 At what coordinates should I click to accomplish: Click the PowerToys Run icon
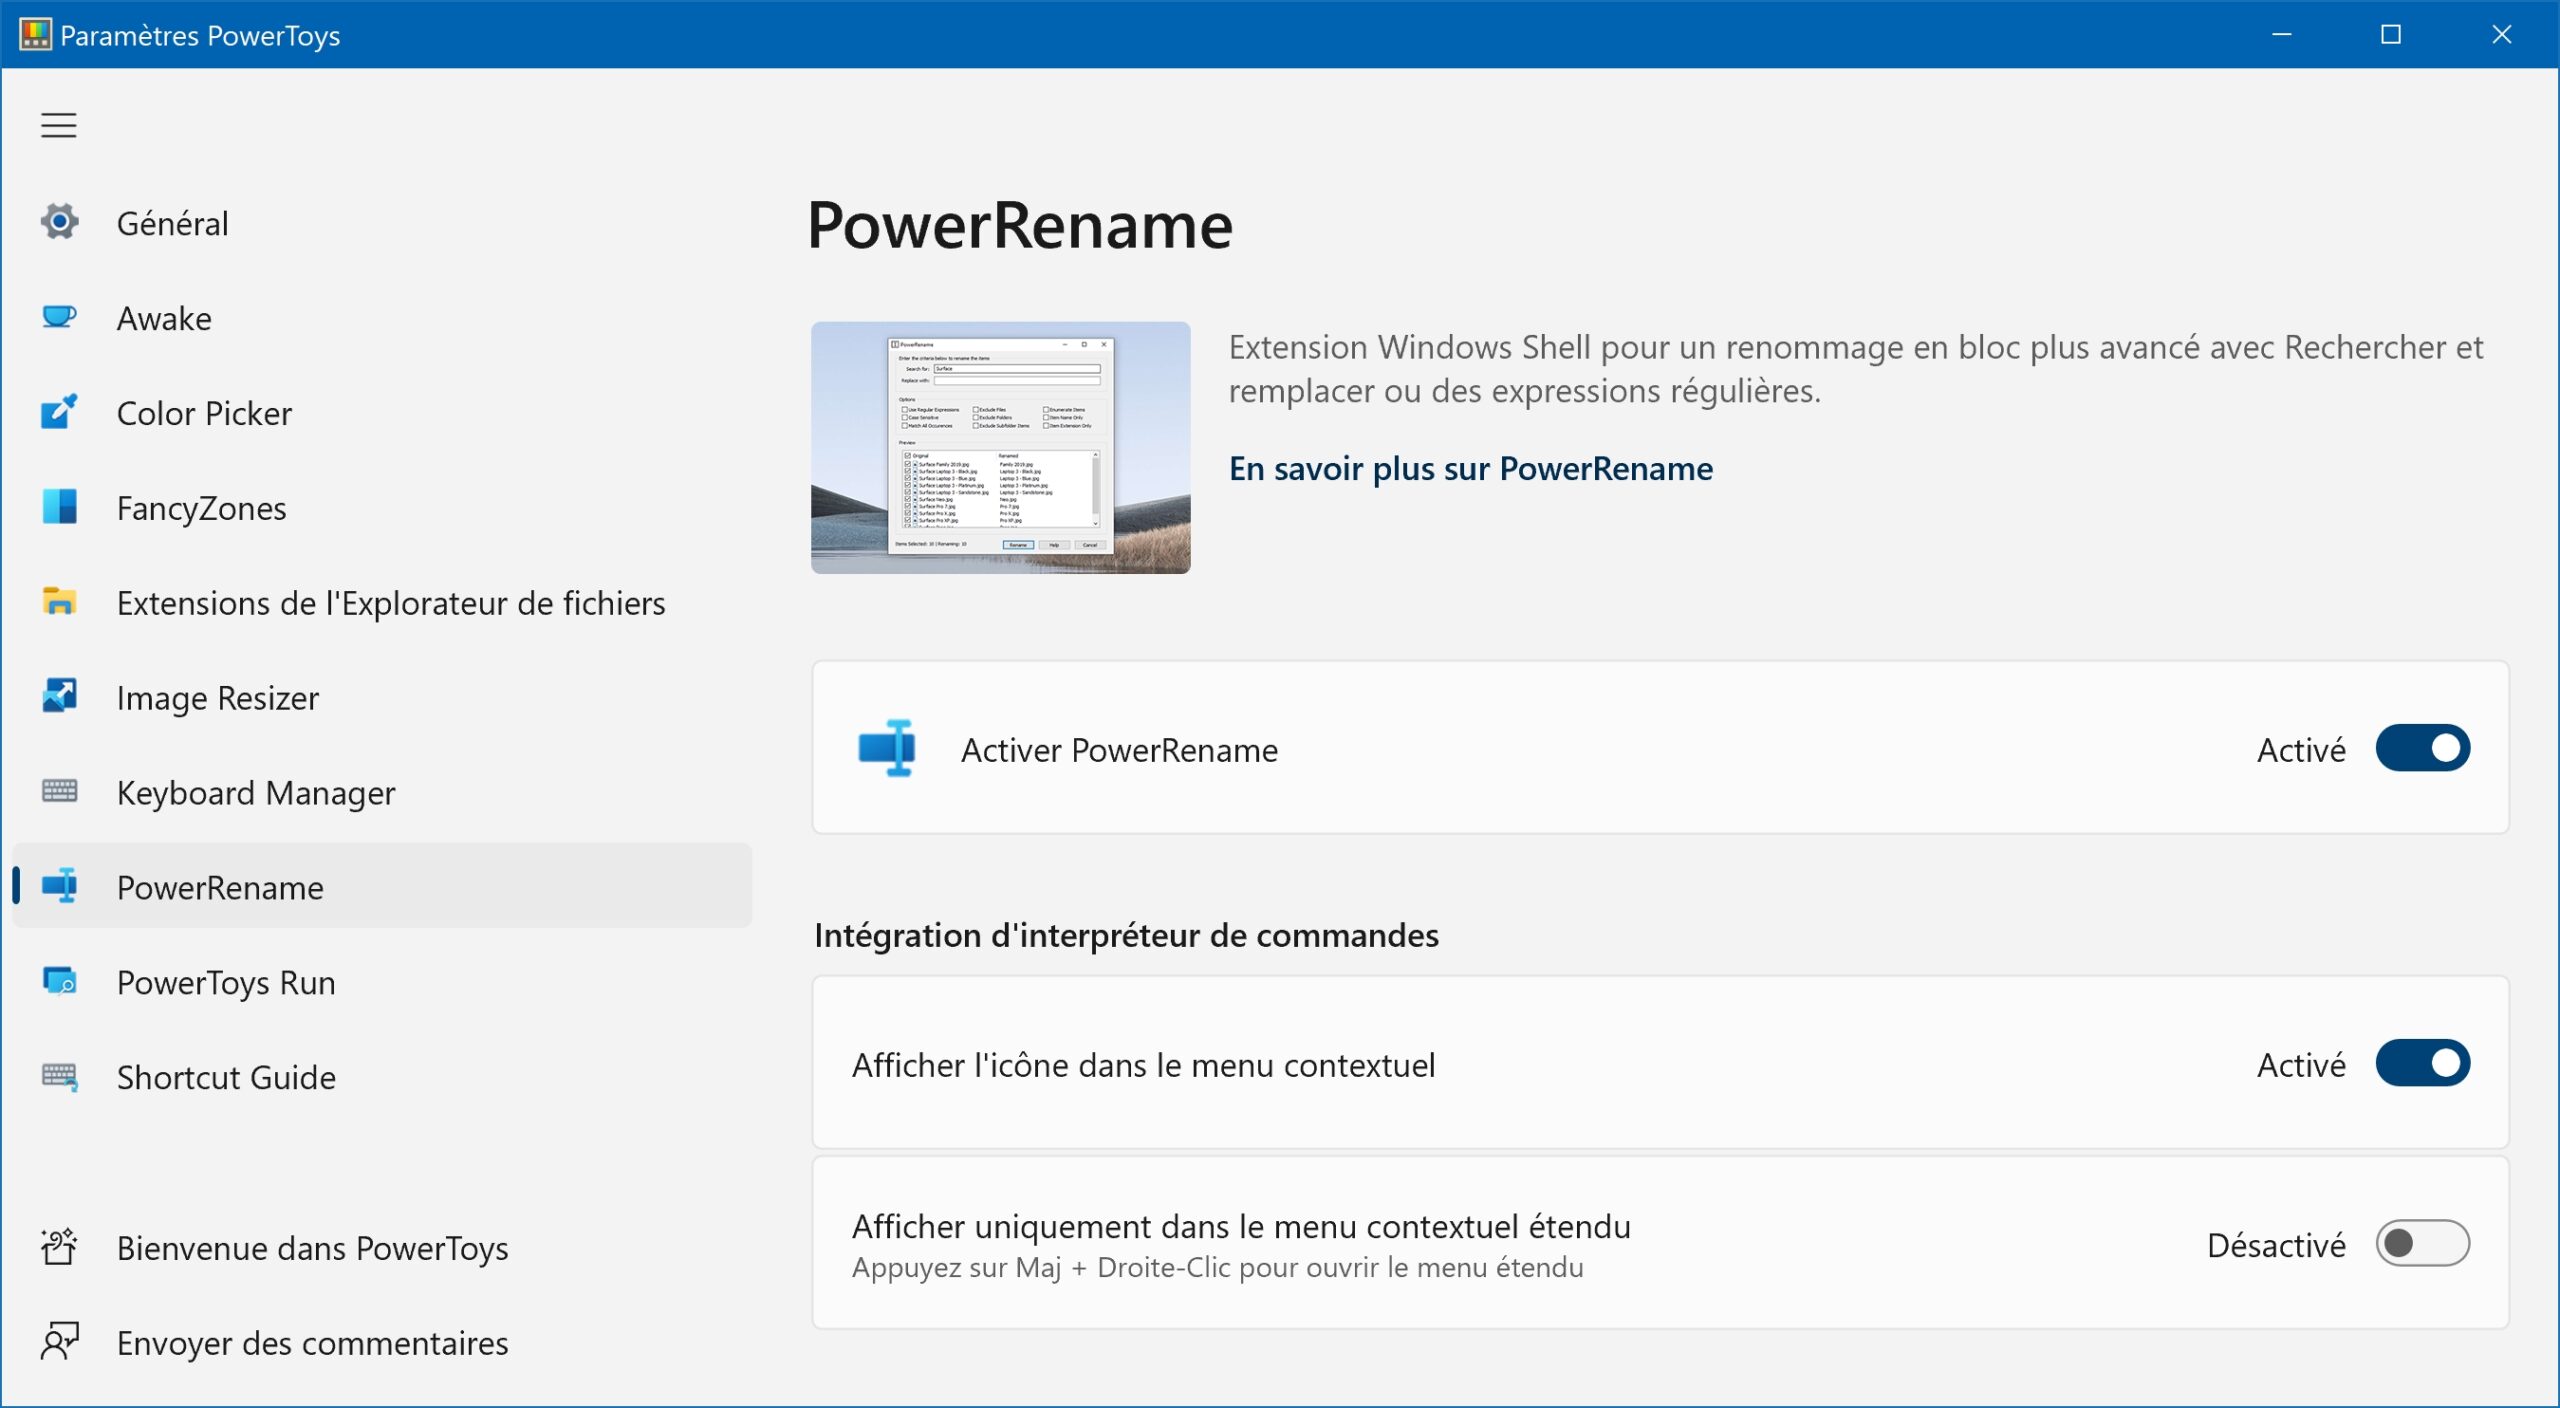coord(60,981)
